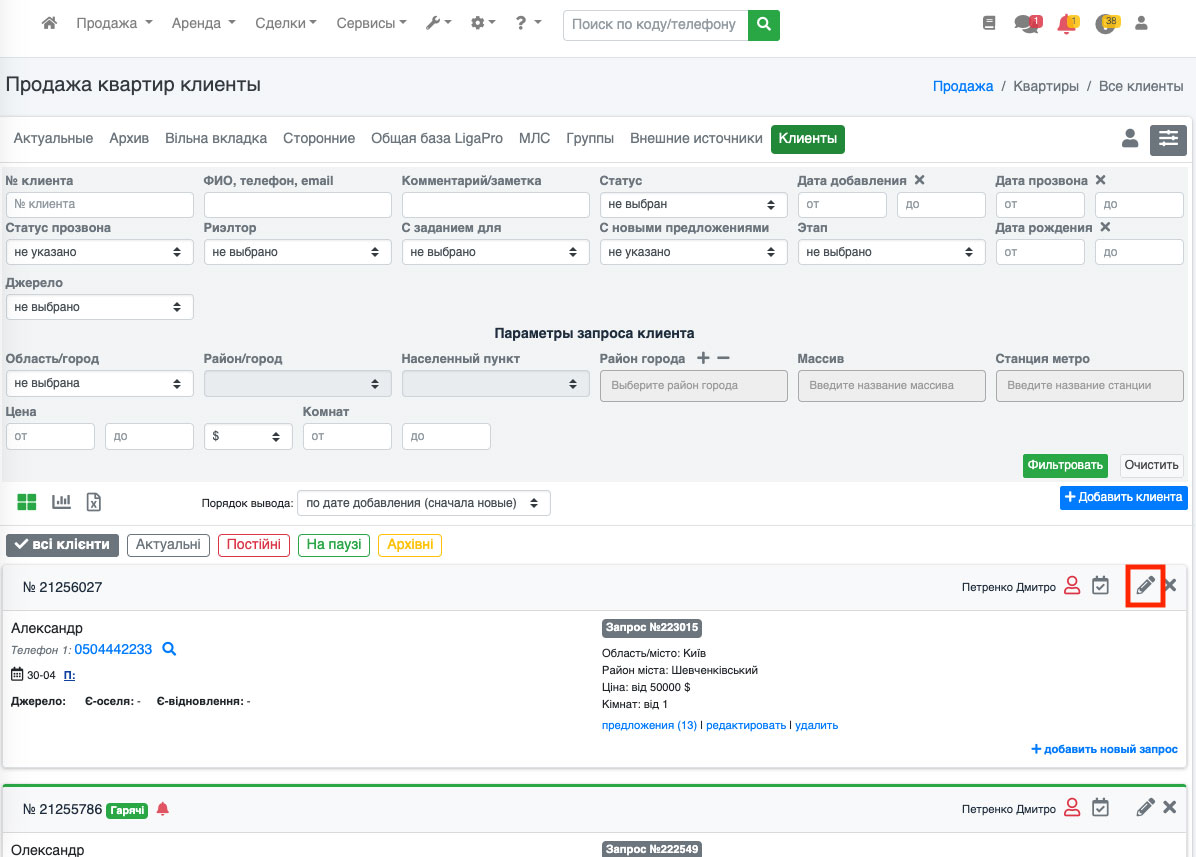This screenshot has height=857, width=1196.
Task: Click Добавить клиента button
Action: (x=1123, y=497)
